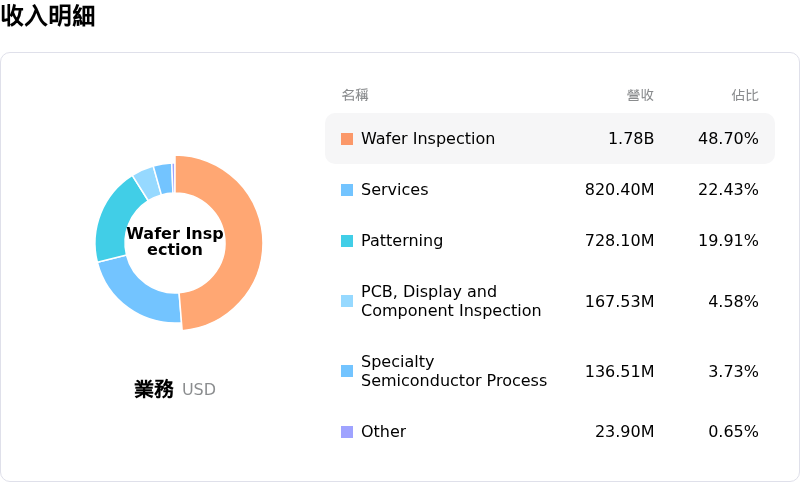
Task: Click the 業務 USD chart caption
Action: pos(175,389)
